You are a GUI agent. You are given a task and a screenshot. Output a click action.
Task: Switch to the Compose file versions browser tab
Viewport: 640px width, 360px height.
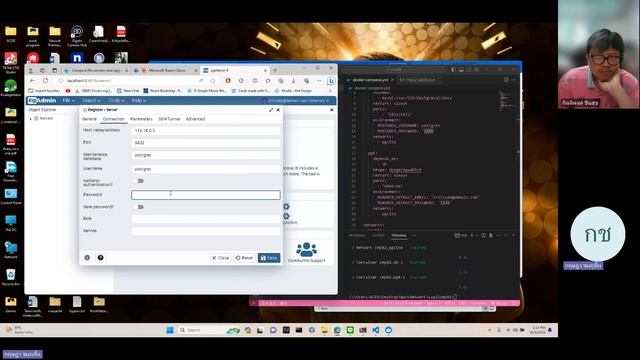click(x=96, y=70)
